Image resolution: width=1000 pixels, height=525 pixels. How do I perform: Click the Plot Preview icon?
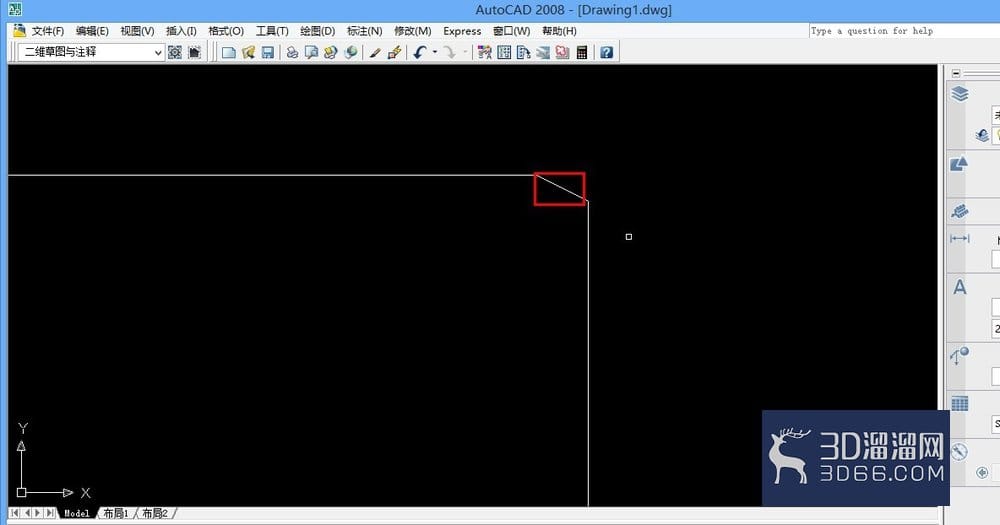(x=311, y=52)
